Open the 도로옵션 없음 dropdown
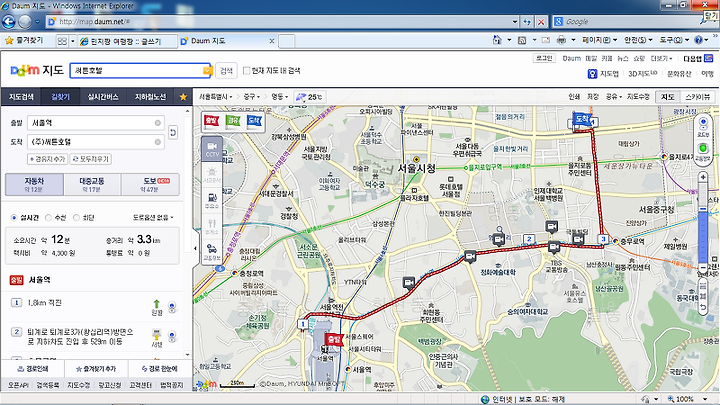This screenshot has height=405, width=720. [153, 218]
